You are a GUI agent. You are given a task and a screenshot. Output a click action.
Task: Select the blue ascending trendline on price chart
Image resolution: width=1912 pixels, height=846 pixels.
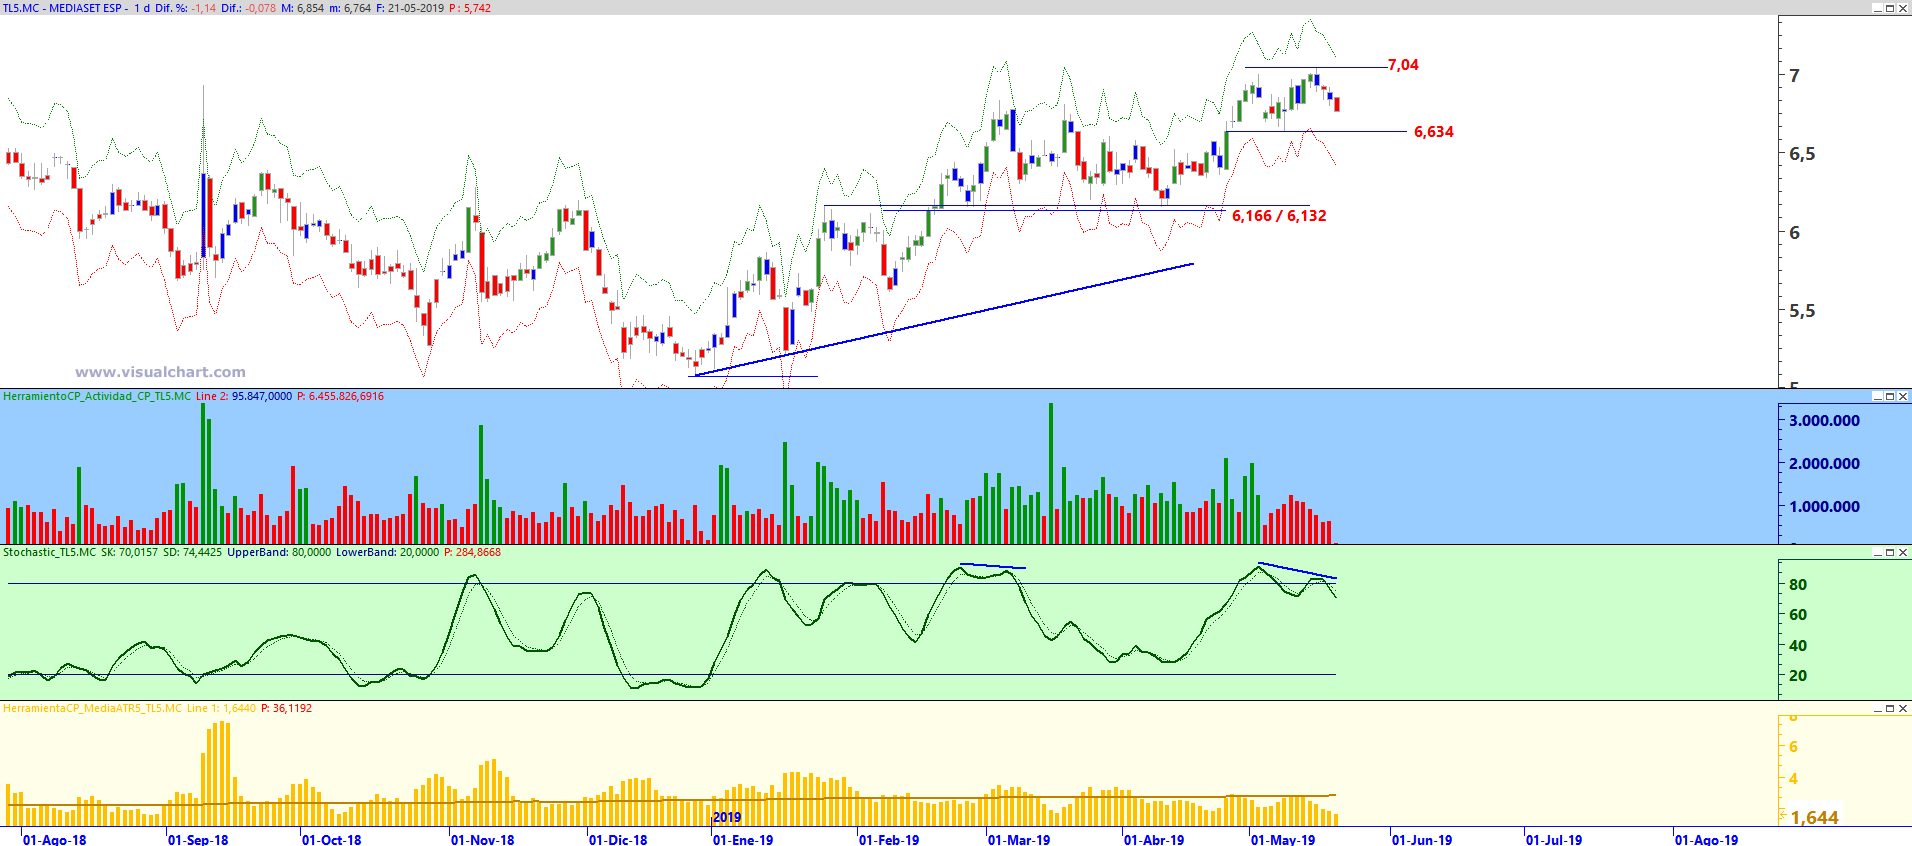click(x=942, y=320)
